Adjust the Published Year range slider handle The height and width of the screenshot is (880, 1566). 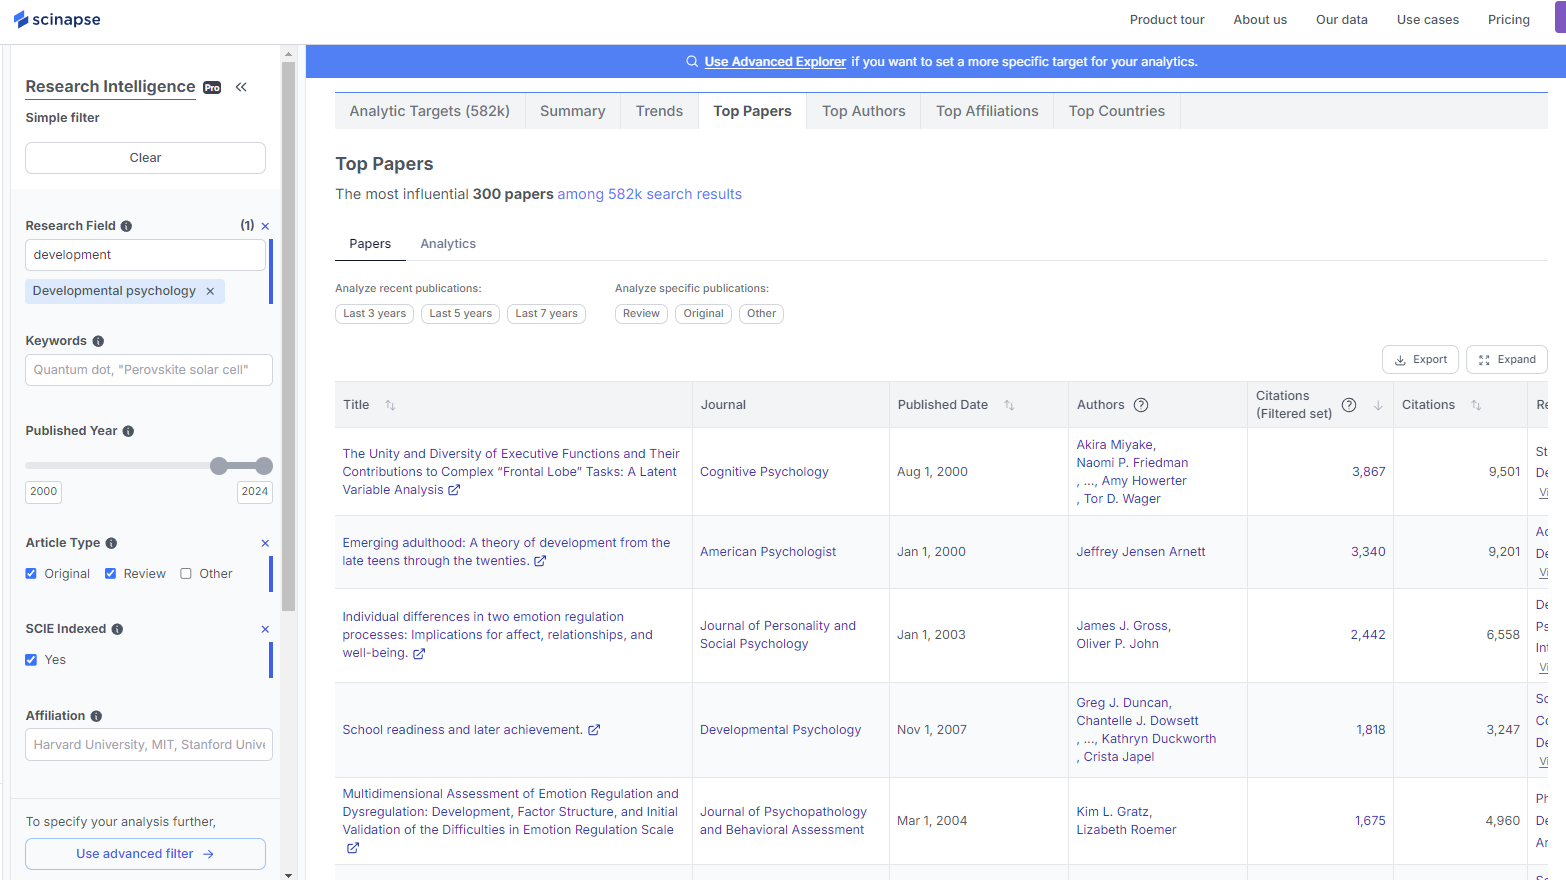(219, 465)
